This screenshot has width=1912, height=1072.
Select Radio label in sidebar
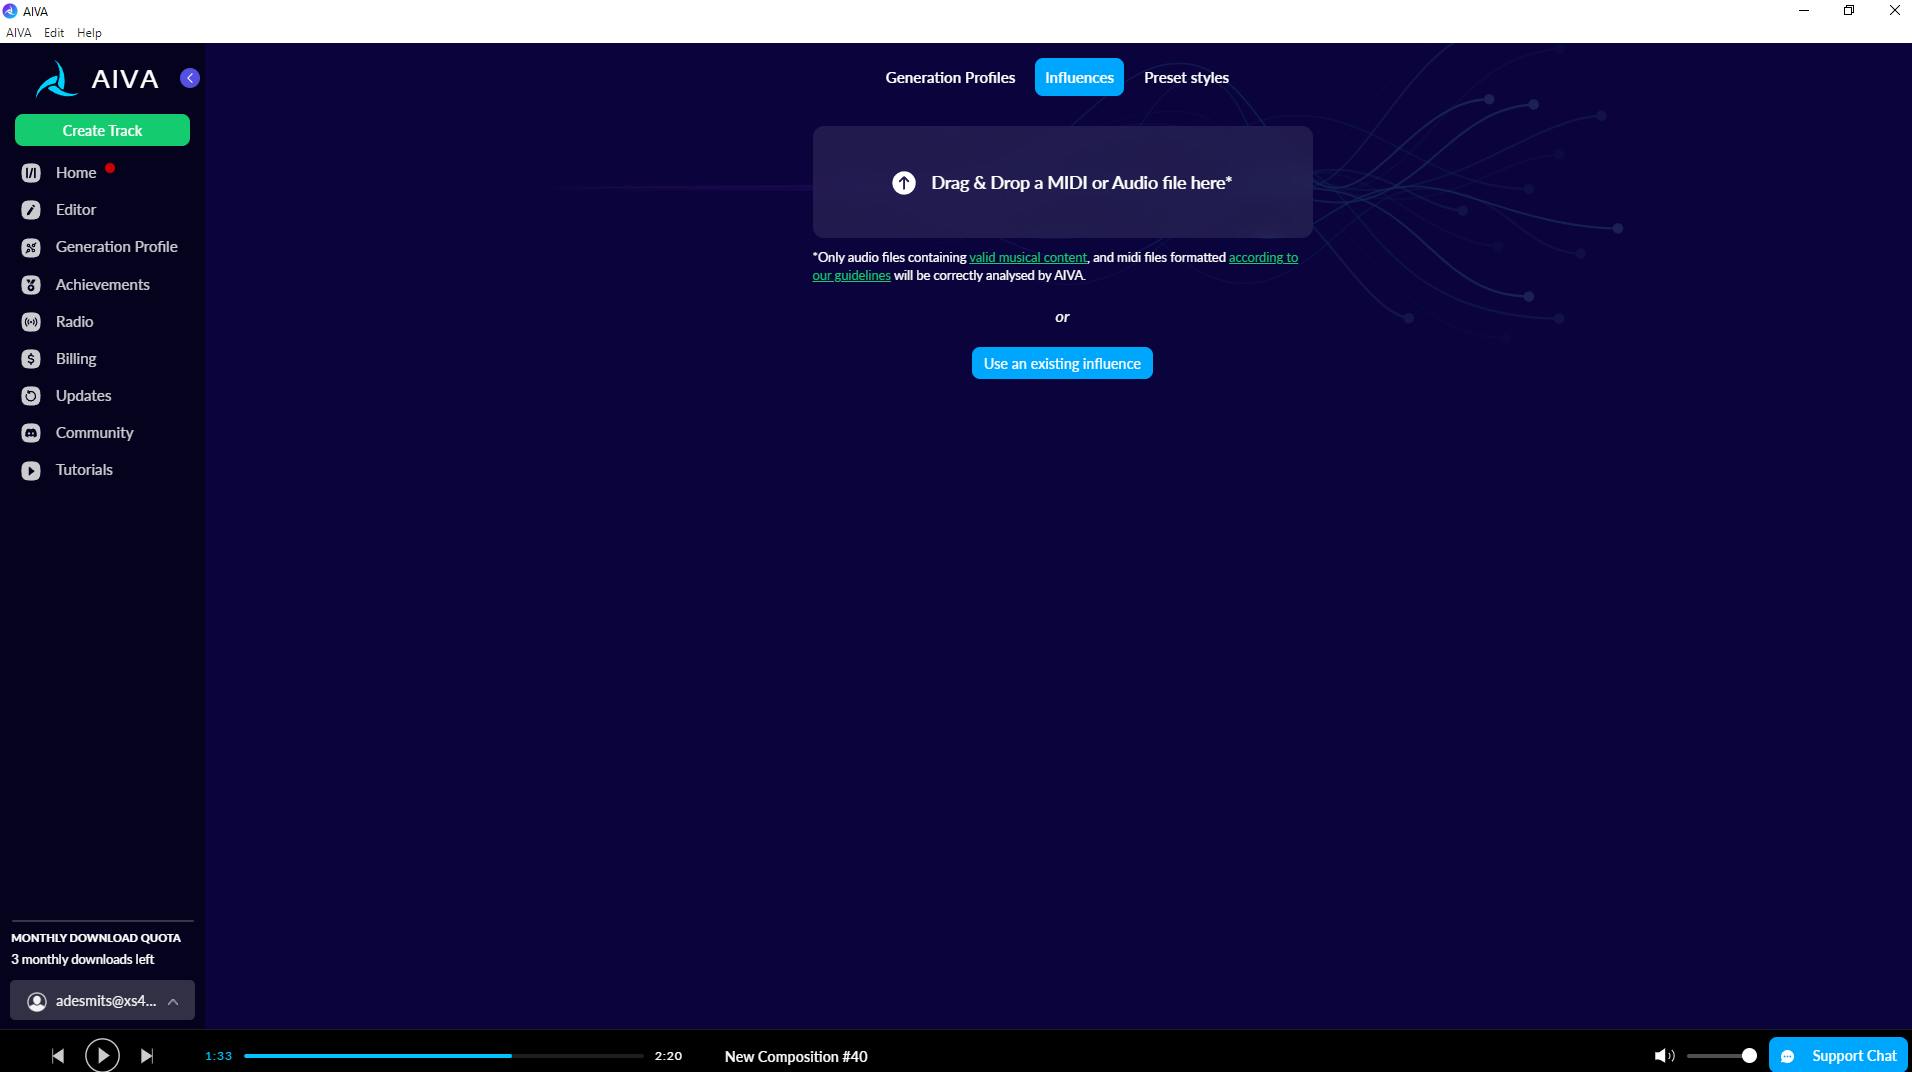click(75, 322)
